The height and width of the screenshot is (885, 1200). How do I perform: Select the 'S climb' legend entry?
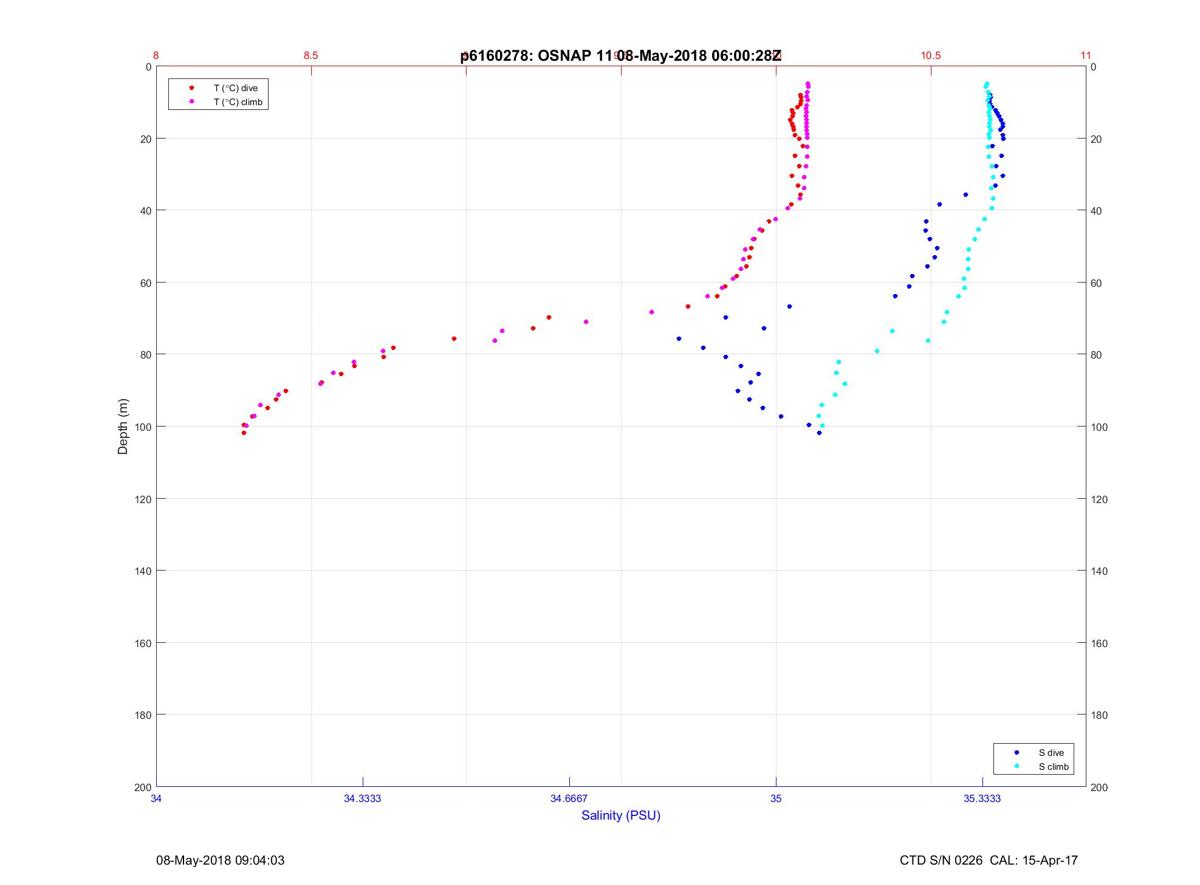[x=1054, y=767]
